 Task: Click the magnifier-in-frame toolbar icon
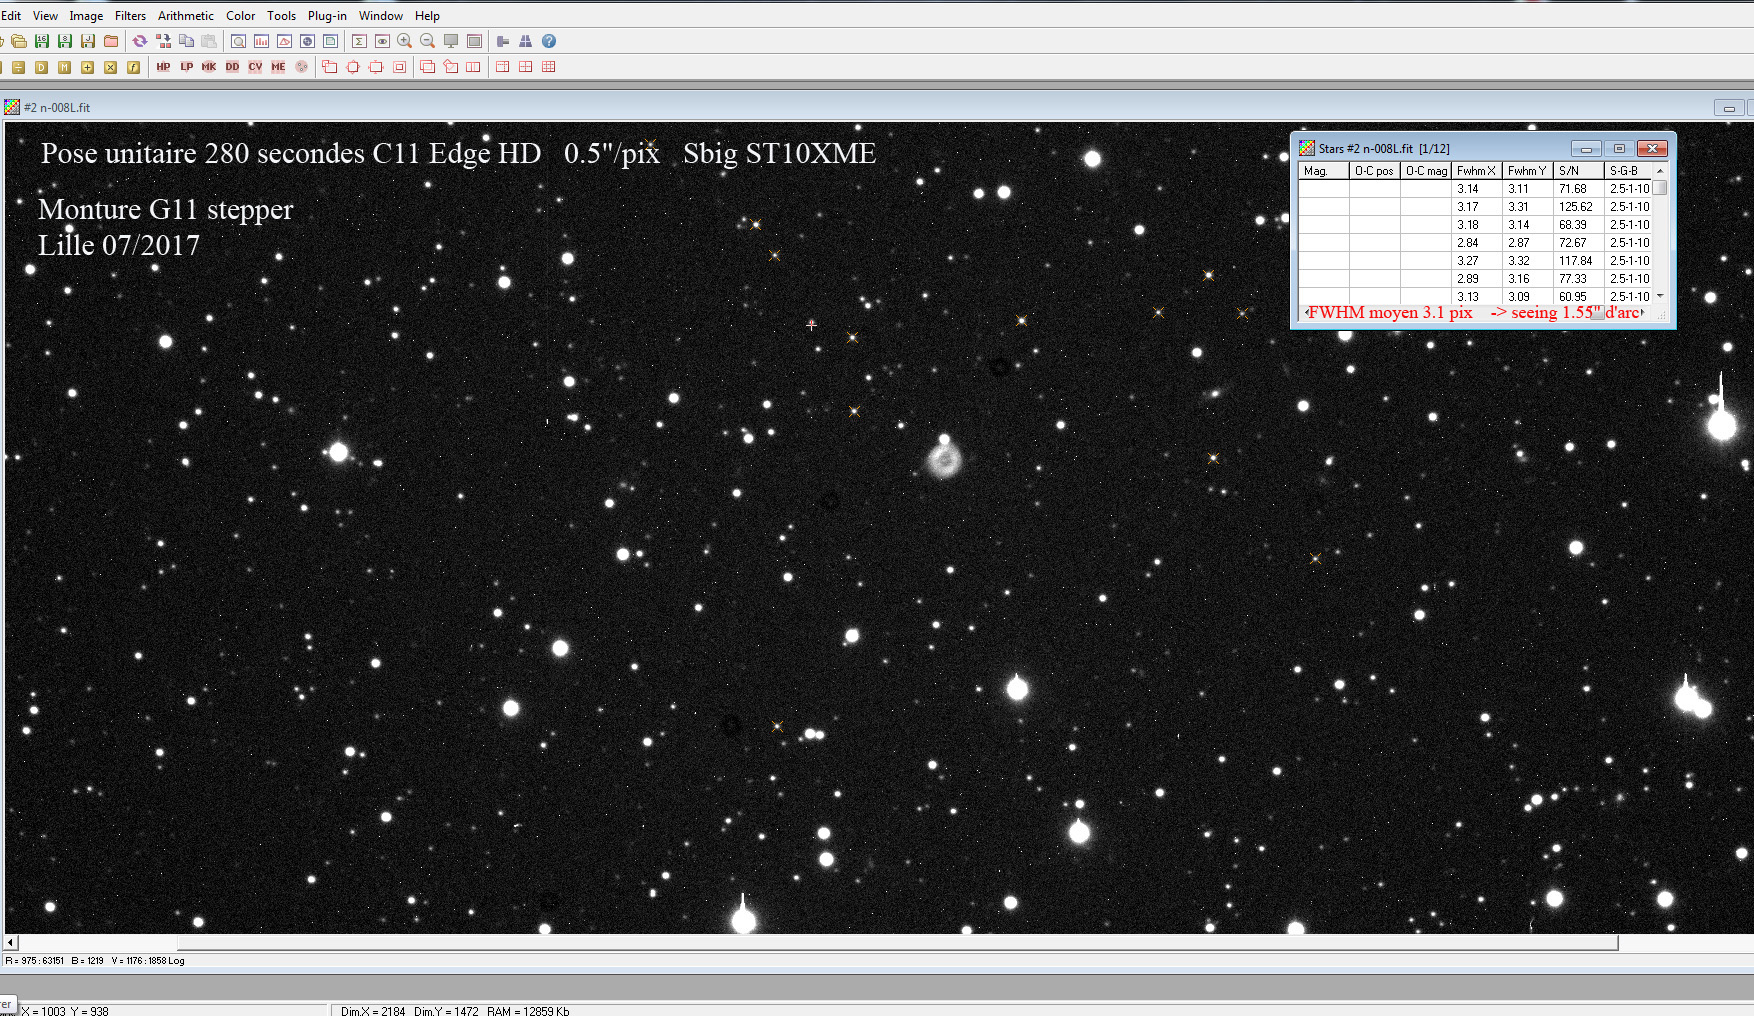tap(238, 41)
